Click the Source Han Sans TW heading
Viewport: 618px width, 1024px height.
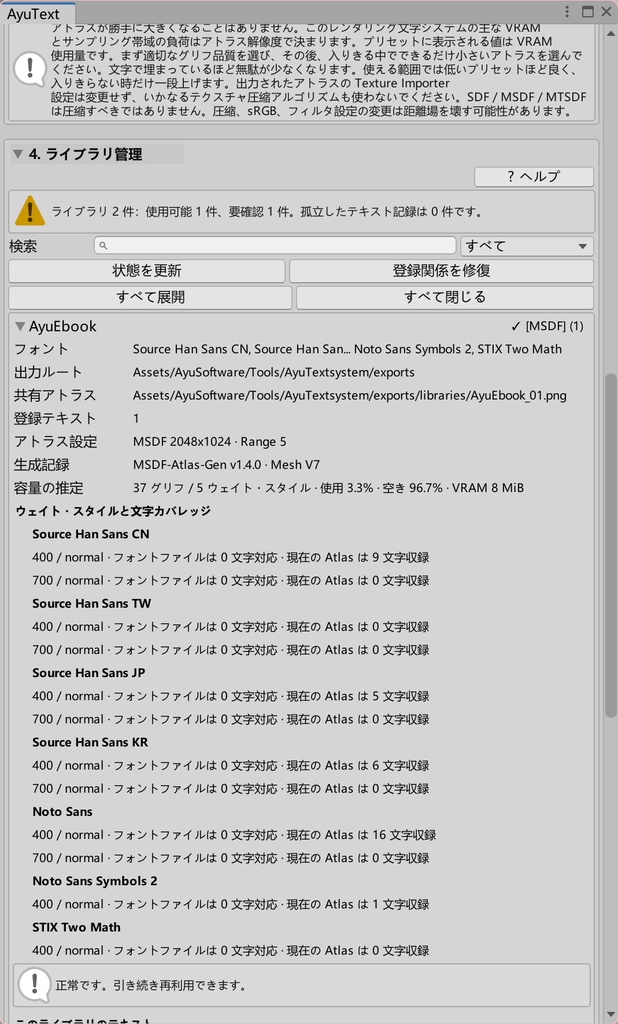tap(91, 603)
